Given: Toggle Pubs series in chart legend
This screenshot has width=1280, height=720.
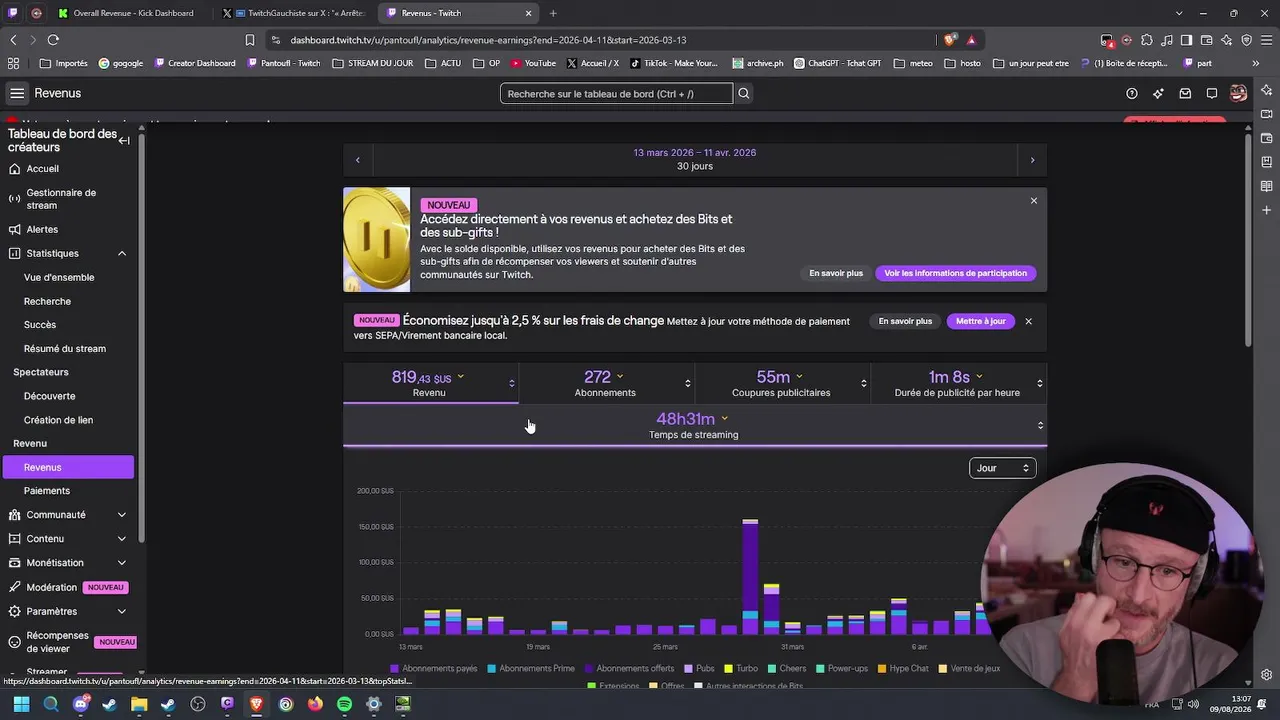Looking at the screenshot, I should click(x=699, y=668).
